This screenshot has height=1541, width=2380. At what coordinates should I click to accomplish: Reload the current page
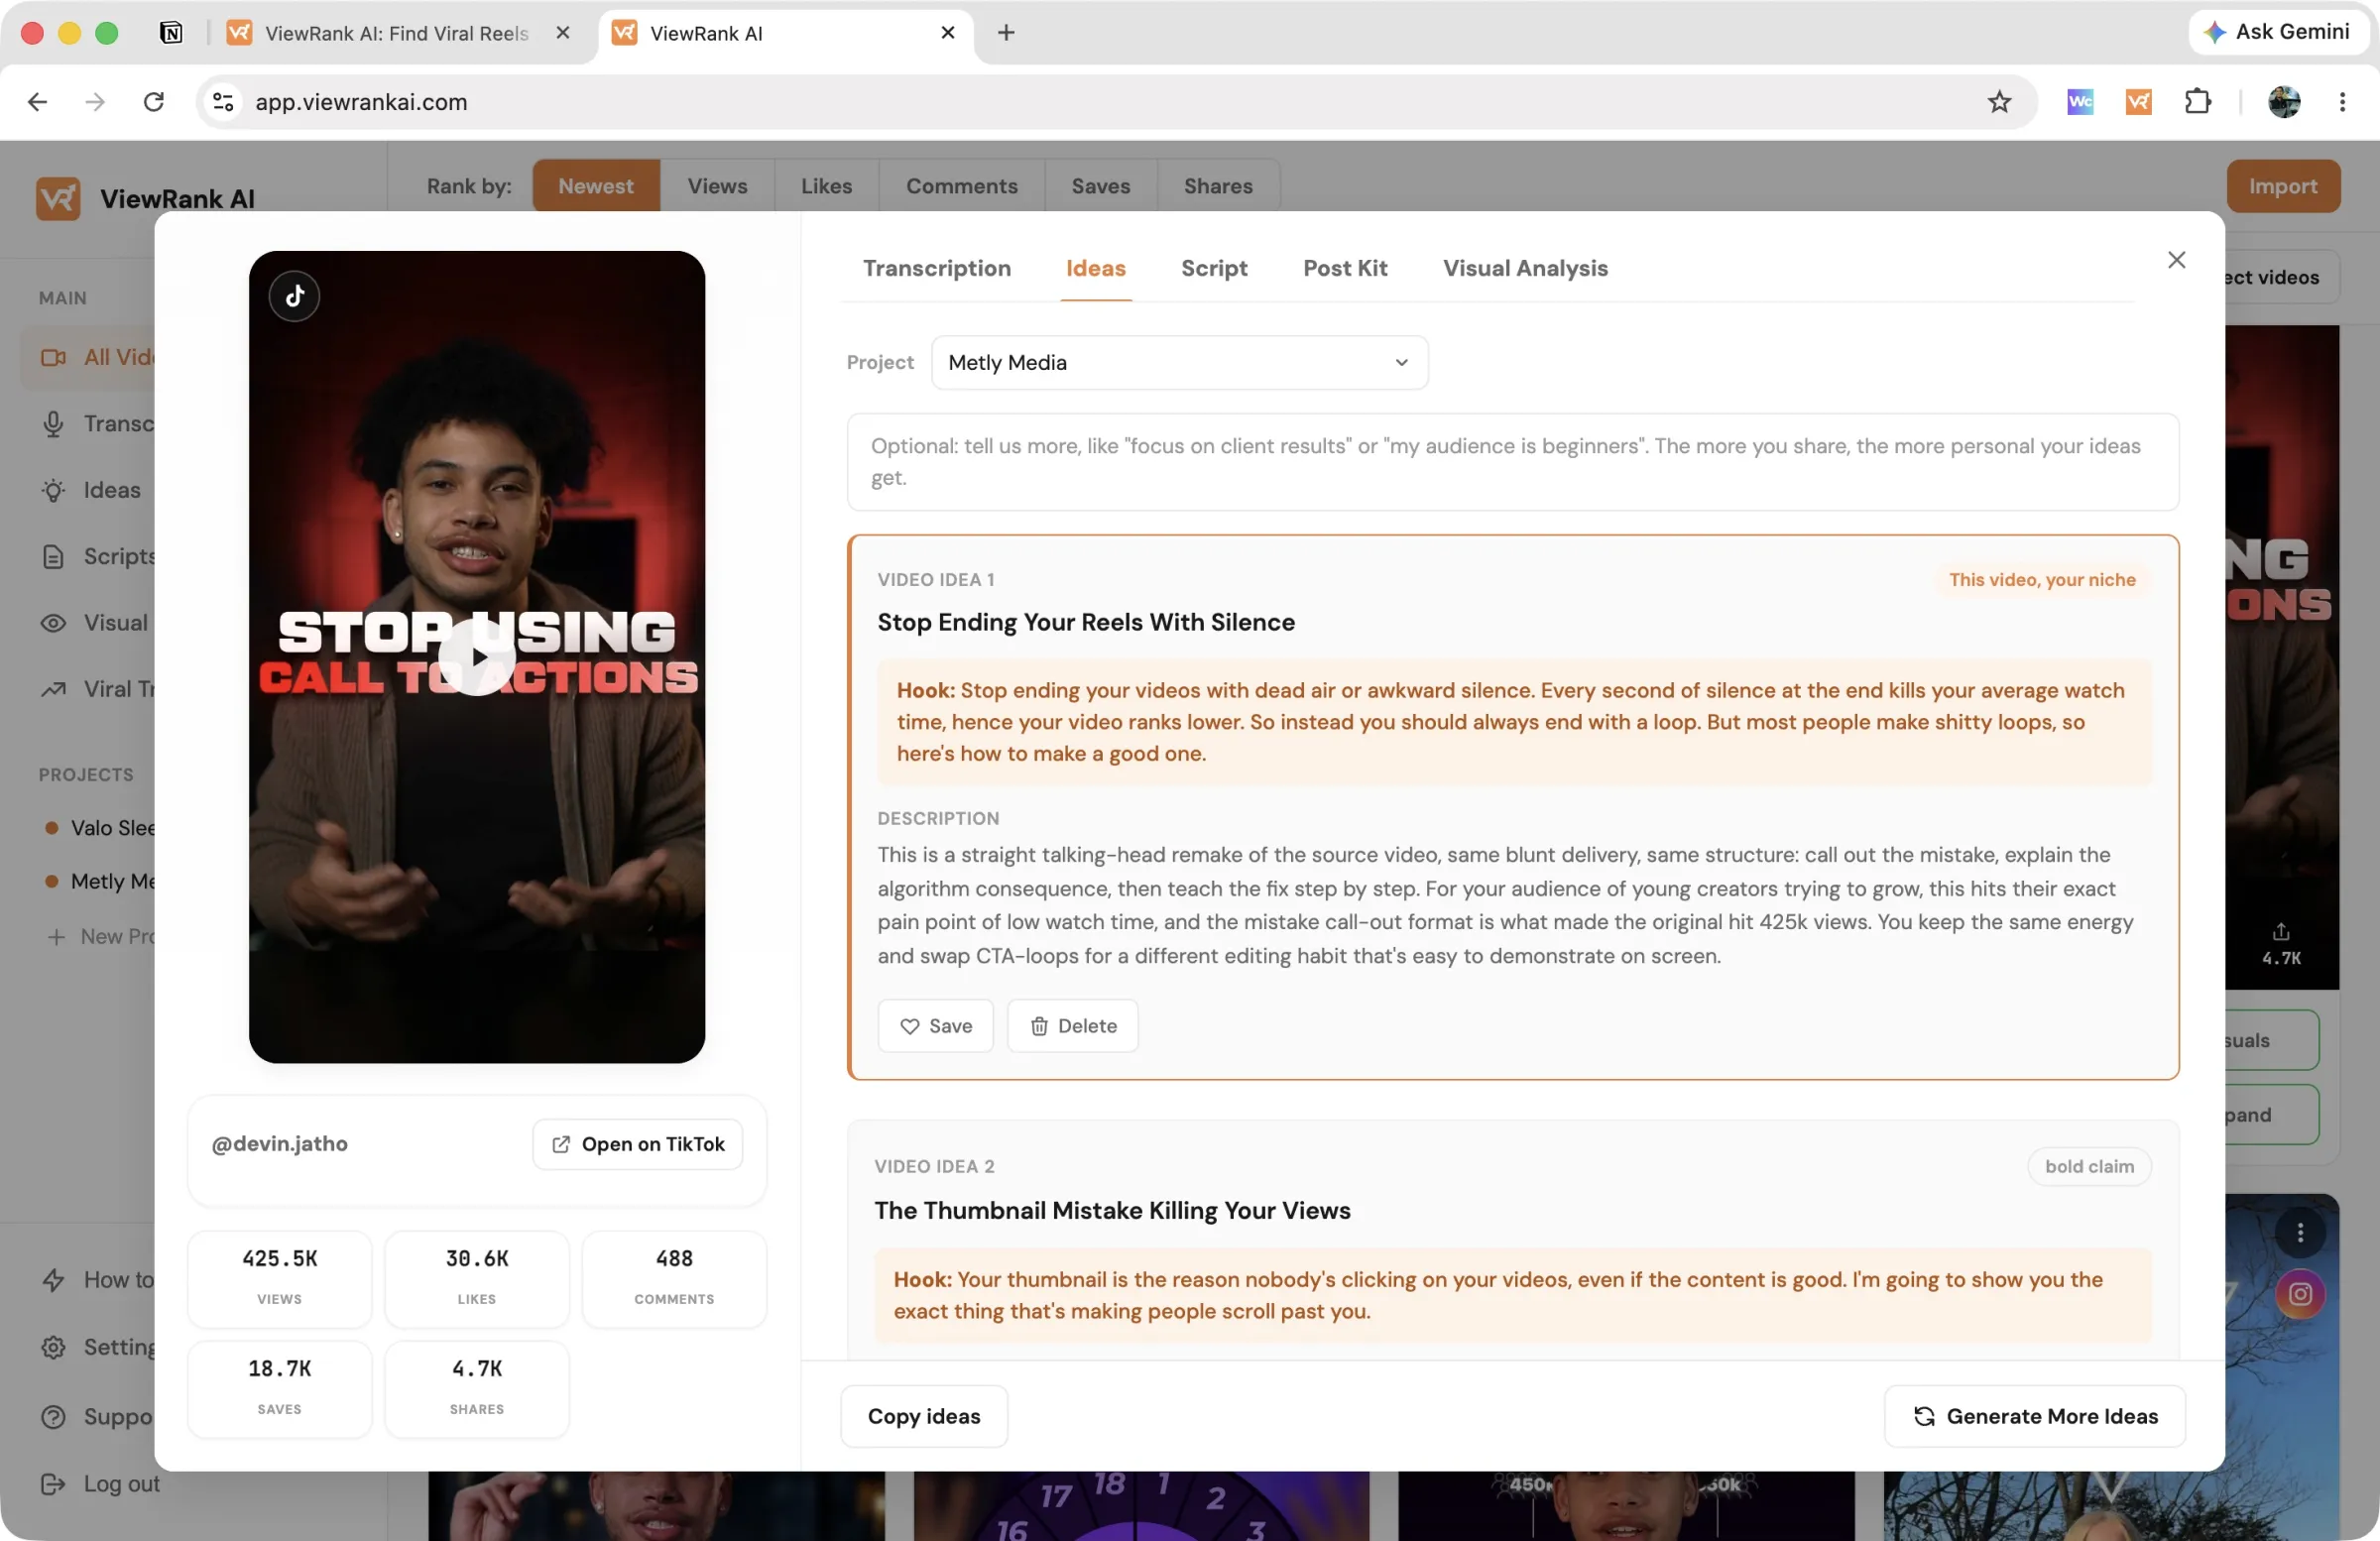click(153, 102)
